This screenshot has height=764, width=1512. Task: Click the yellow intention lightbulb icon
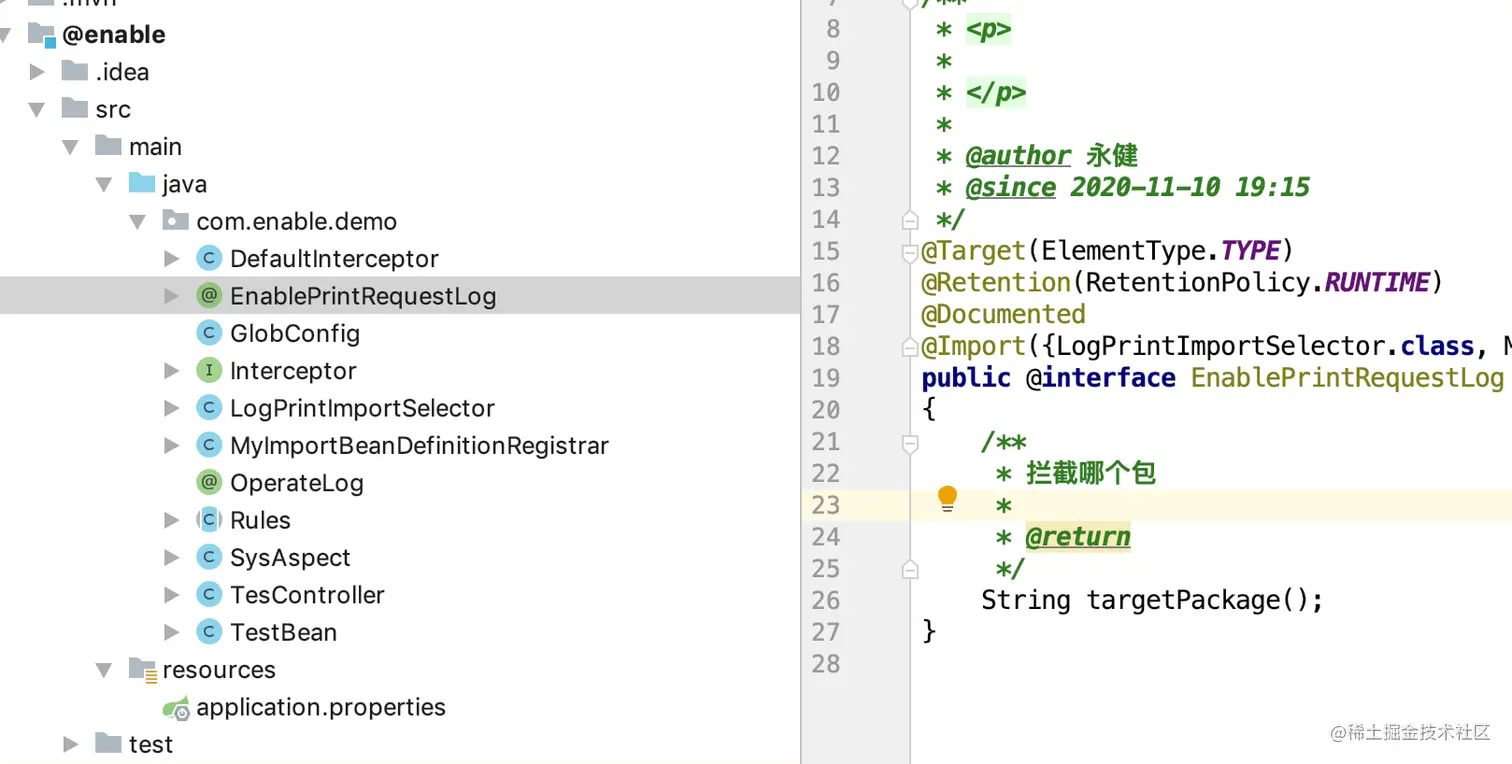(946, 498)
